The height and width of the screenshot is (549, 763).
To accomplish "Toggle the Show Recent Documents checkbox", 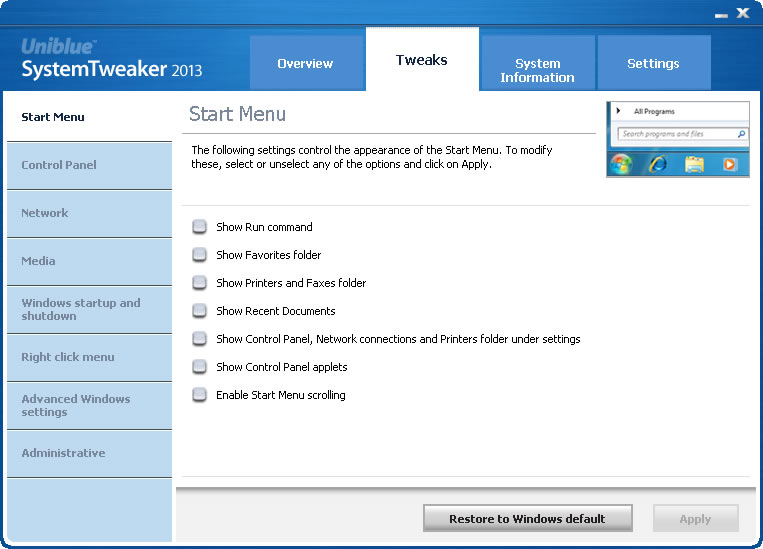I will coord(199,311).
